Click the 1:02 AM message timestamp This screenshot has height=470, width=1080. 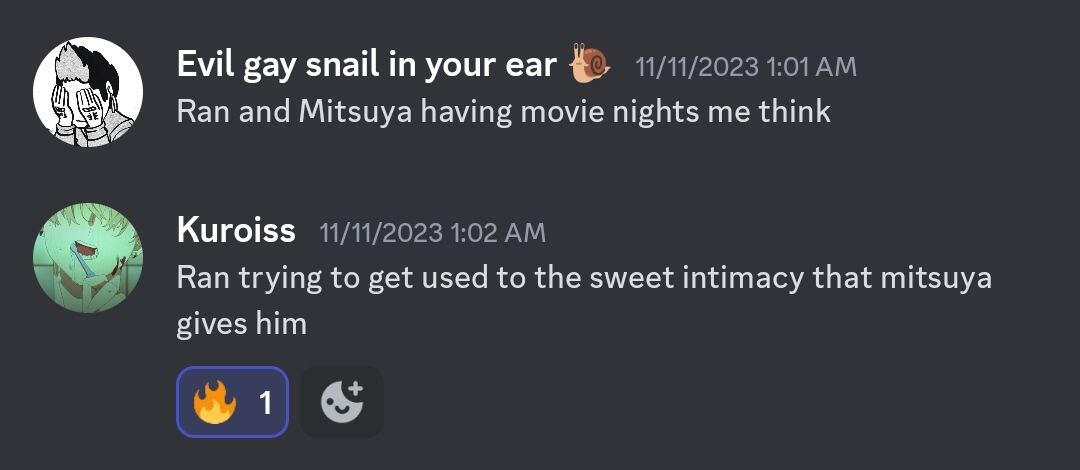tap(432, 233)
